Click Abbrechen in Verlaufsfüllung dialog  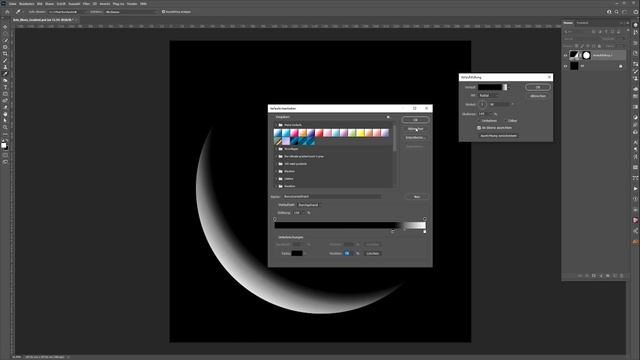(x=538, y=96)
